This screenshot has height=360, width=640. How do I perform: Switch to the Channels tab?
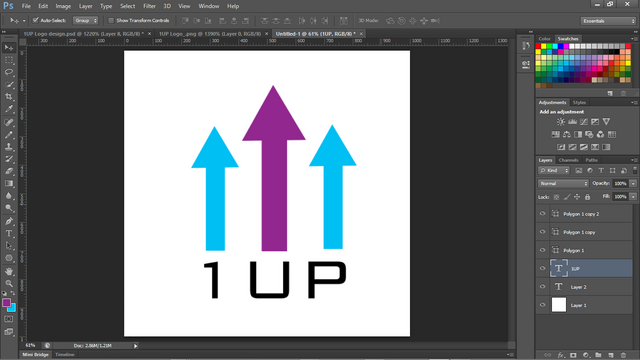coord(568,160)
